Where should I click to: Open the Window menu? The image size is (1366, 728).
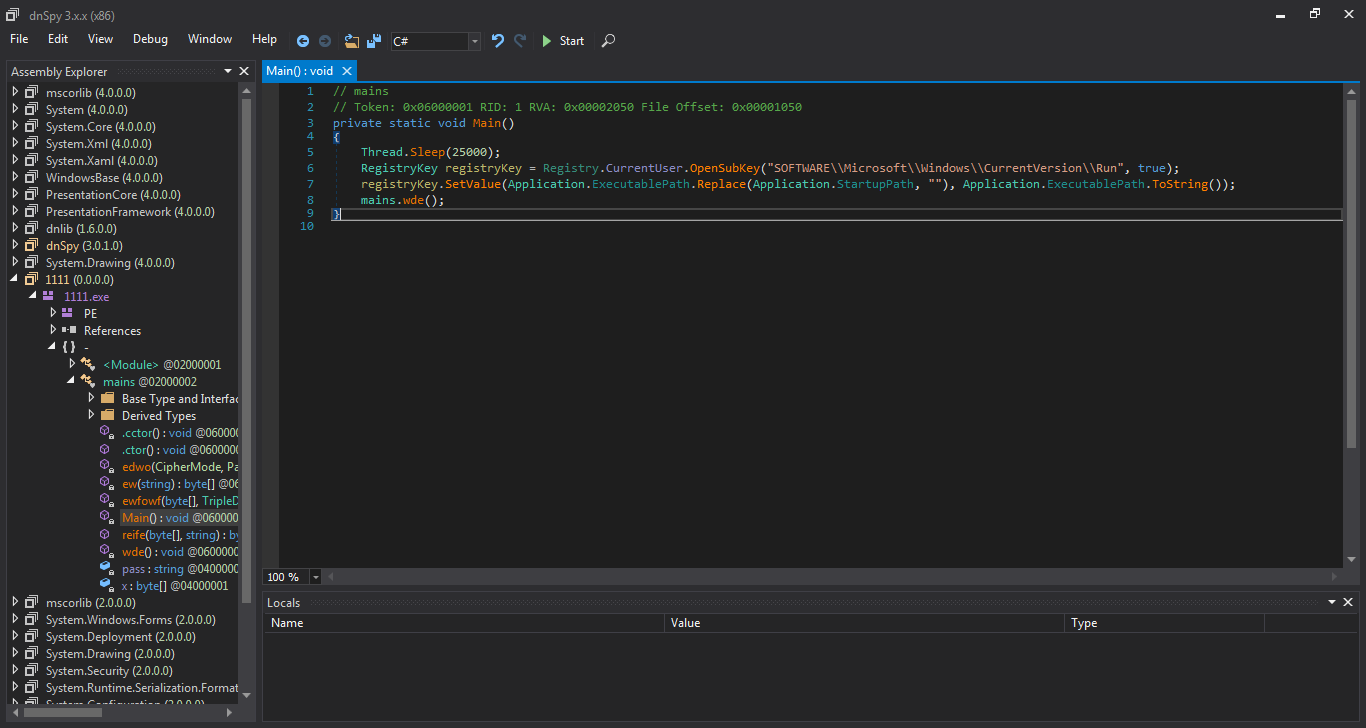(210, 39)
